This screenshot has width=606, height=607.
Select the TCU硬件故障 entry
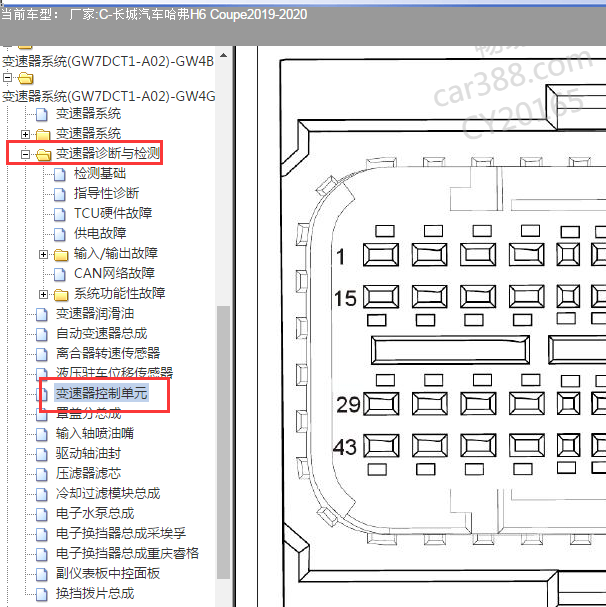(x=113, y=213)
